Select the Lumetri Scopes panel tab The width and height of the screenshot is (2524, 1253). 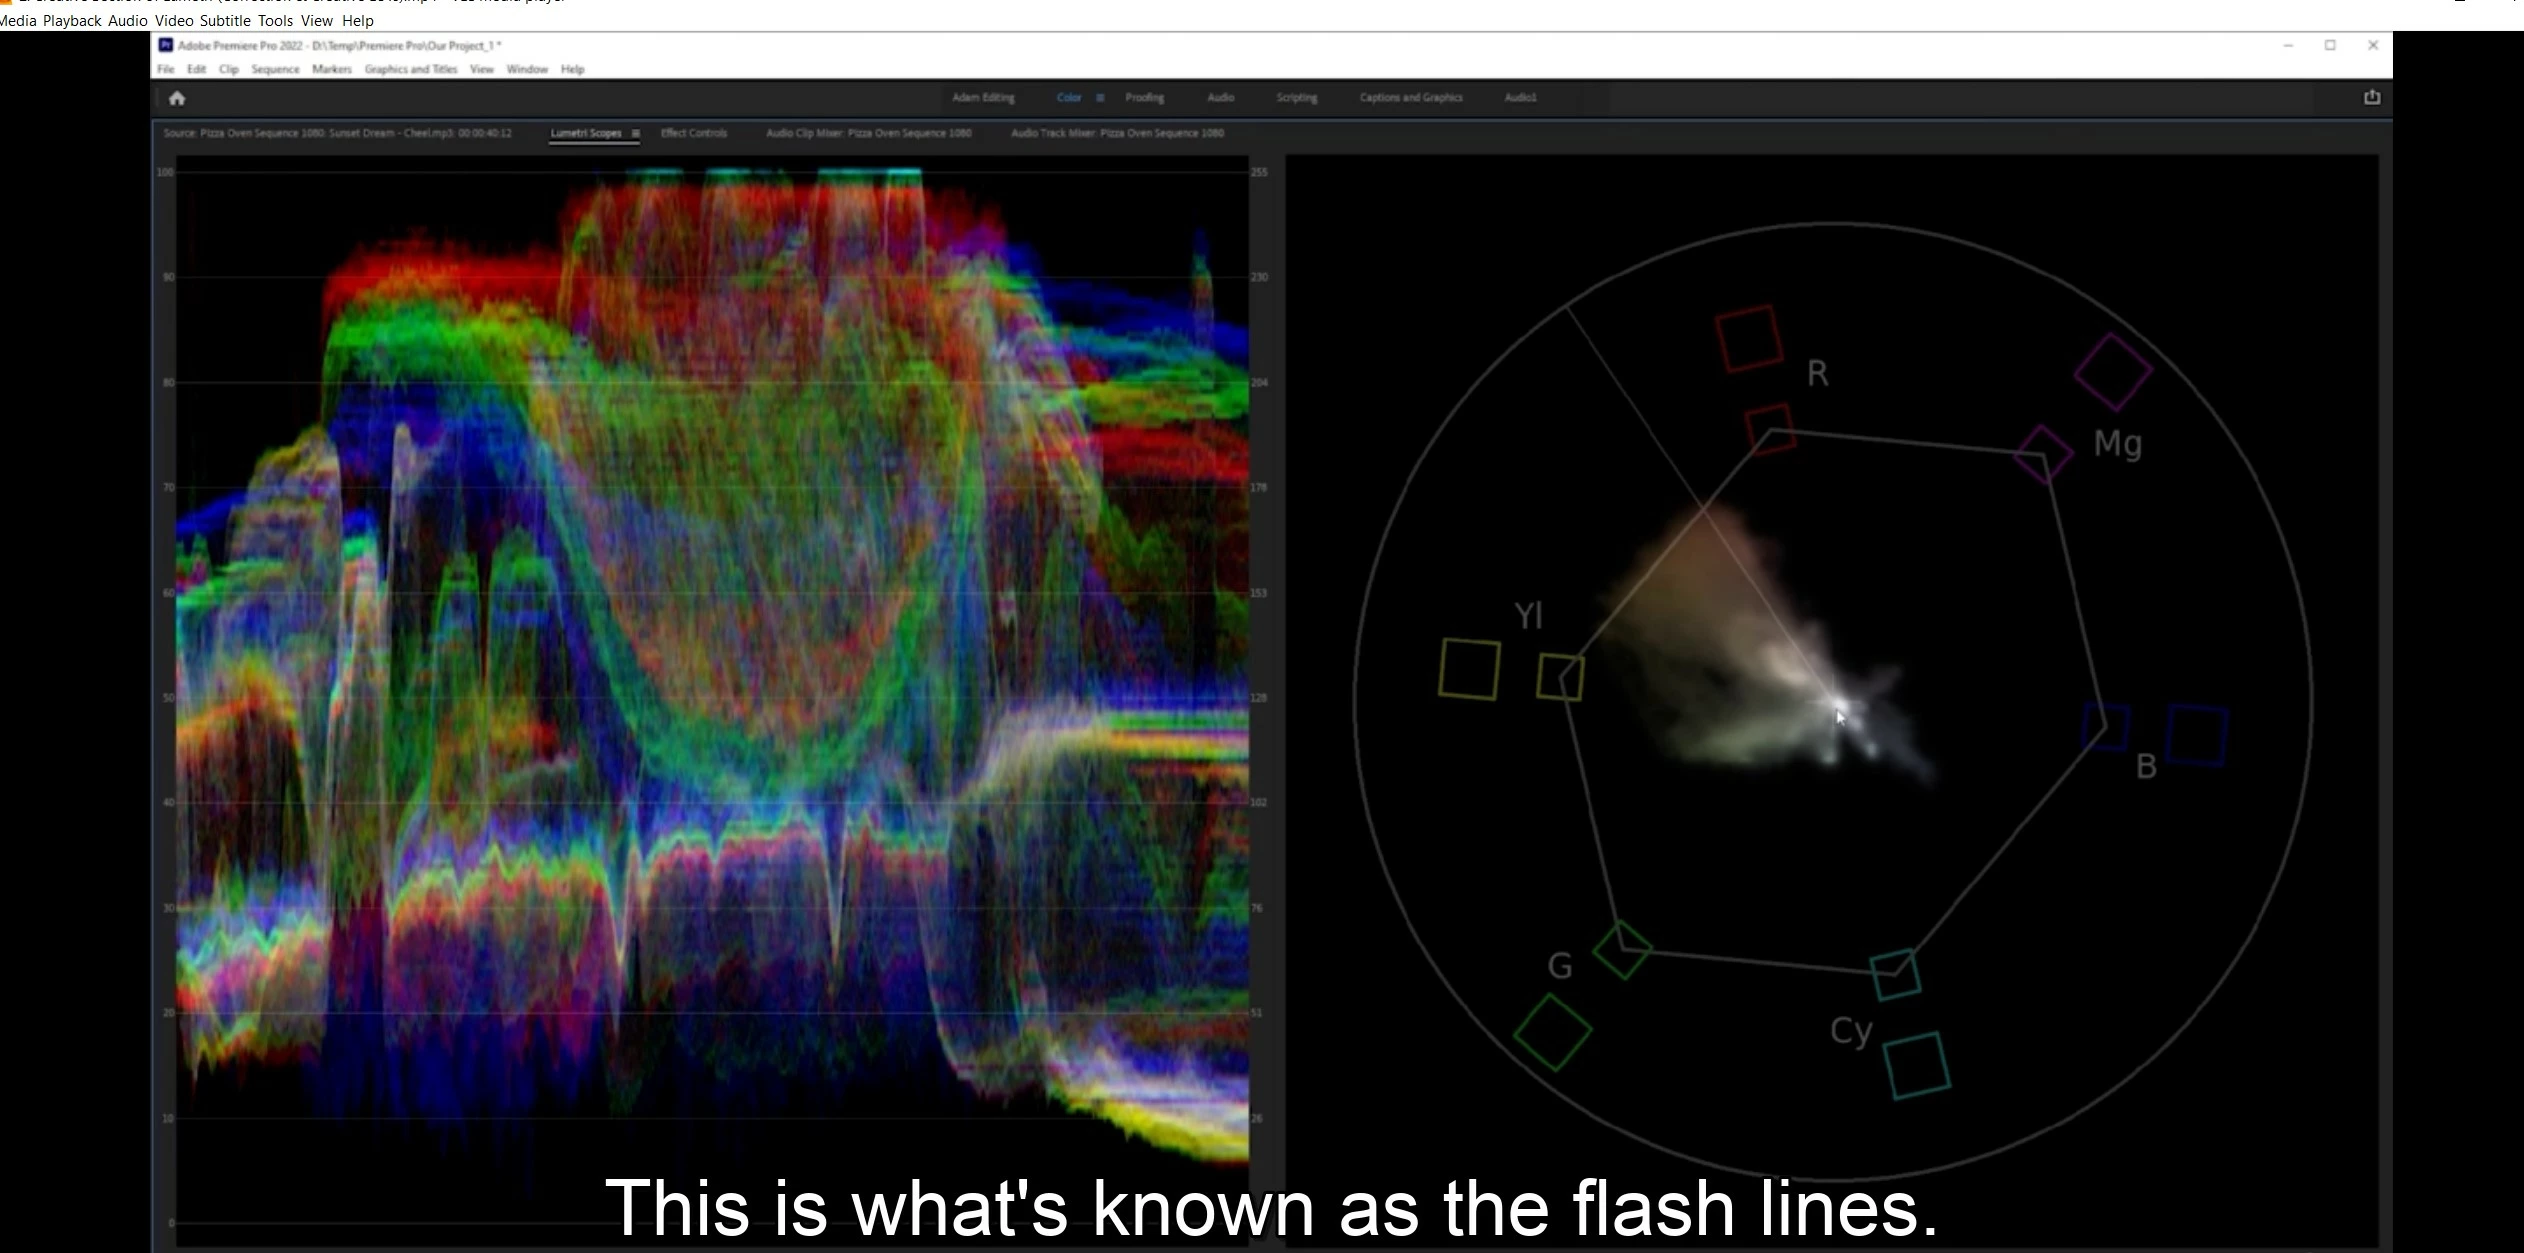(586, 133)
